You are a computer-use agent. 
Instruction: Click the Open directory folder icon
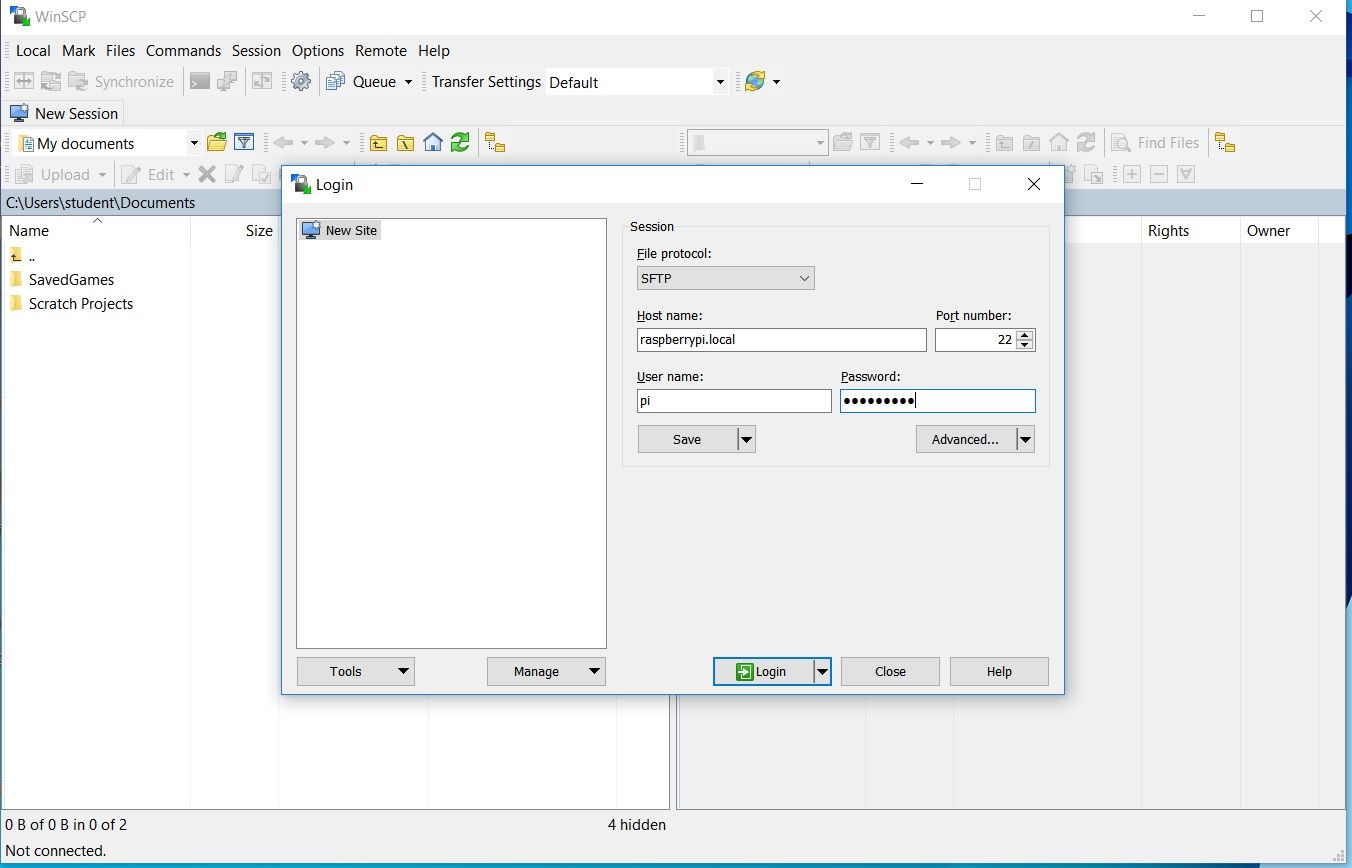pos(216,142)
